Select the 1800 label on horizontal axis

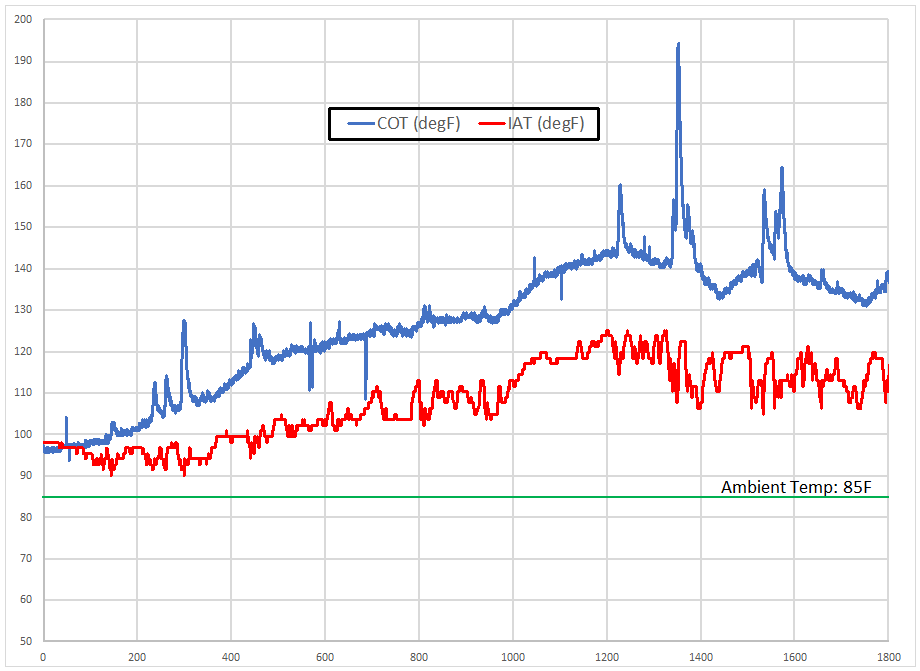tap(888, 657)
